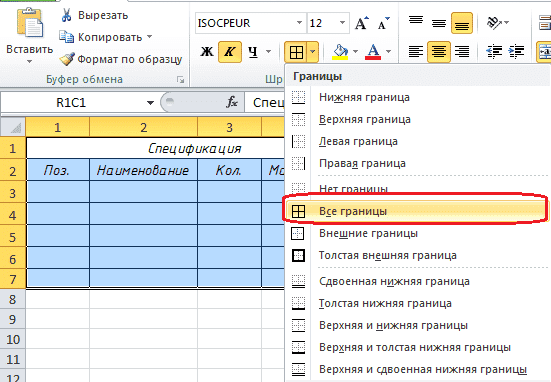
Task: Decrease font size with the small A icon
Action: pyautogui.click(x=383, y=23)
